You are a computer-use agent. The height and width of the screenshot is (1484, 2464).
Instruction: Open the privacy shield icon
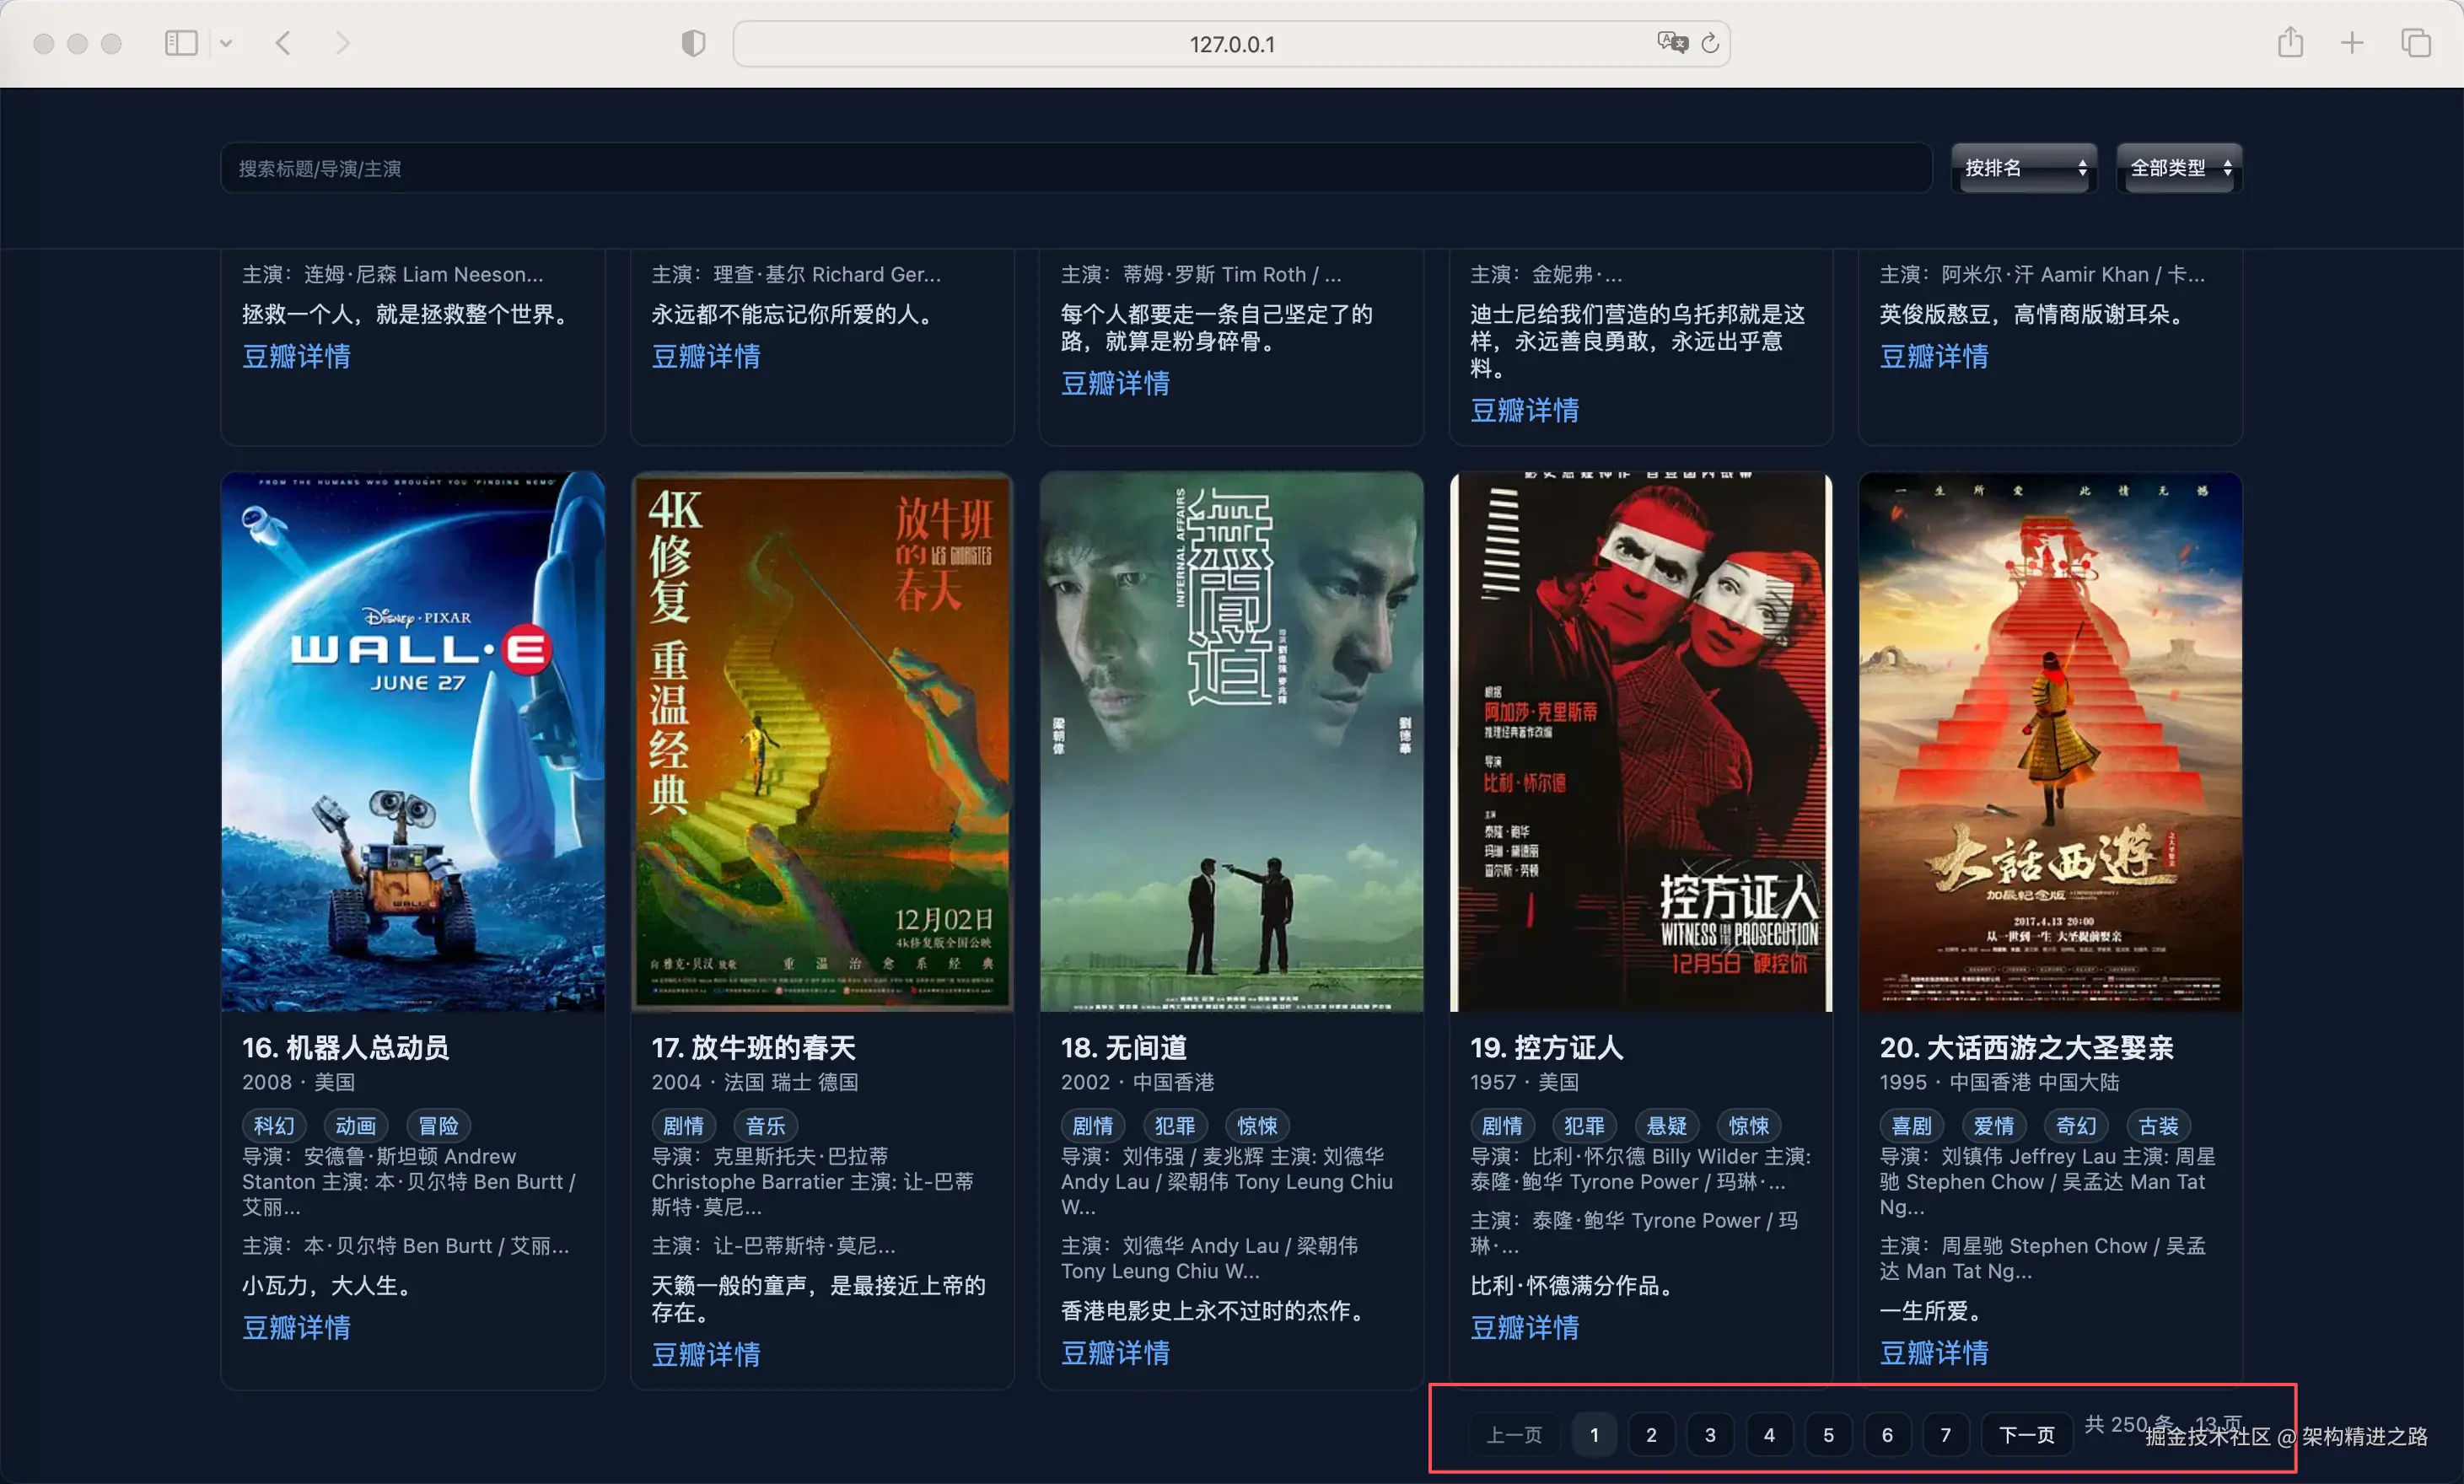click(693, 43)
